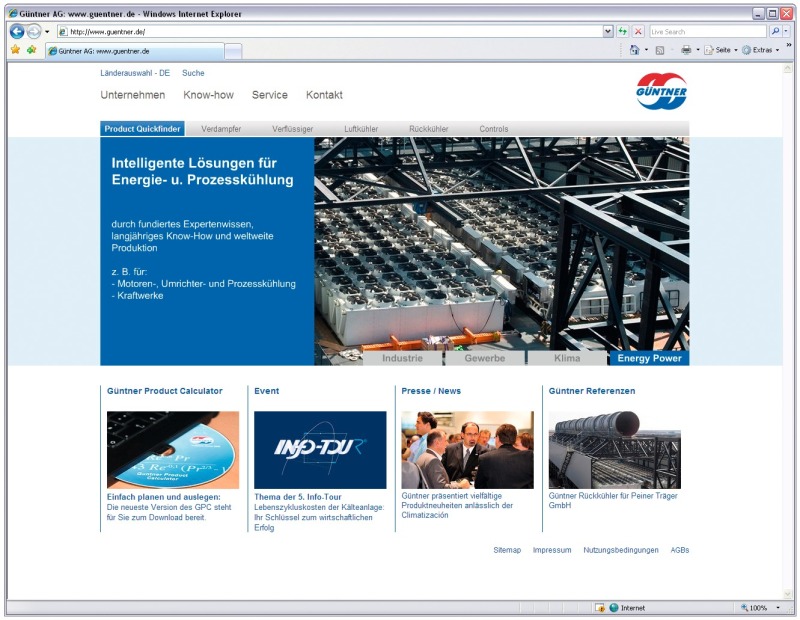Show more toolbar commands chevron
The height and width of the screenshot is (620, 800).
point(789,45)
